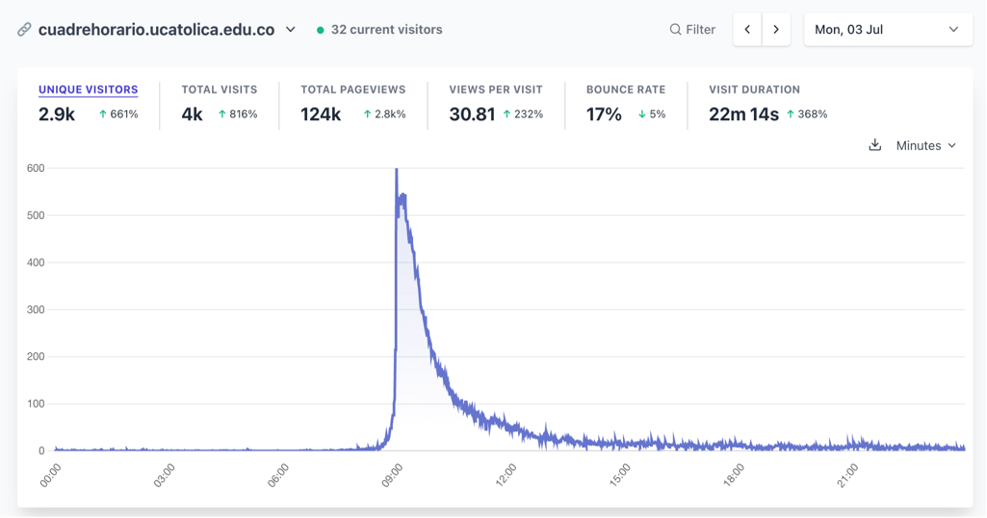Open the Mon, 03 Jul date picker

click(x=887, y=30)
